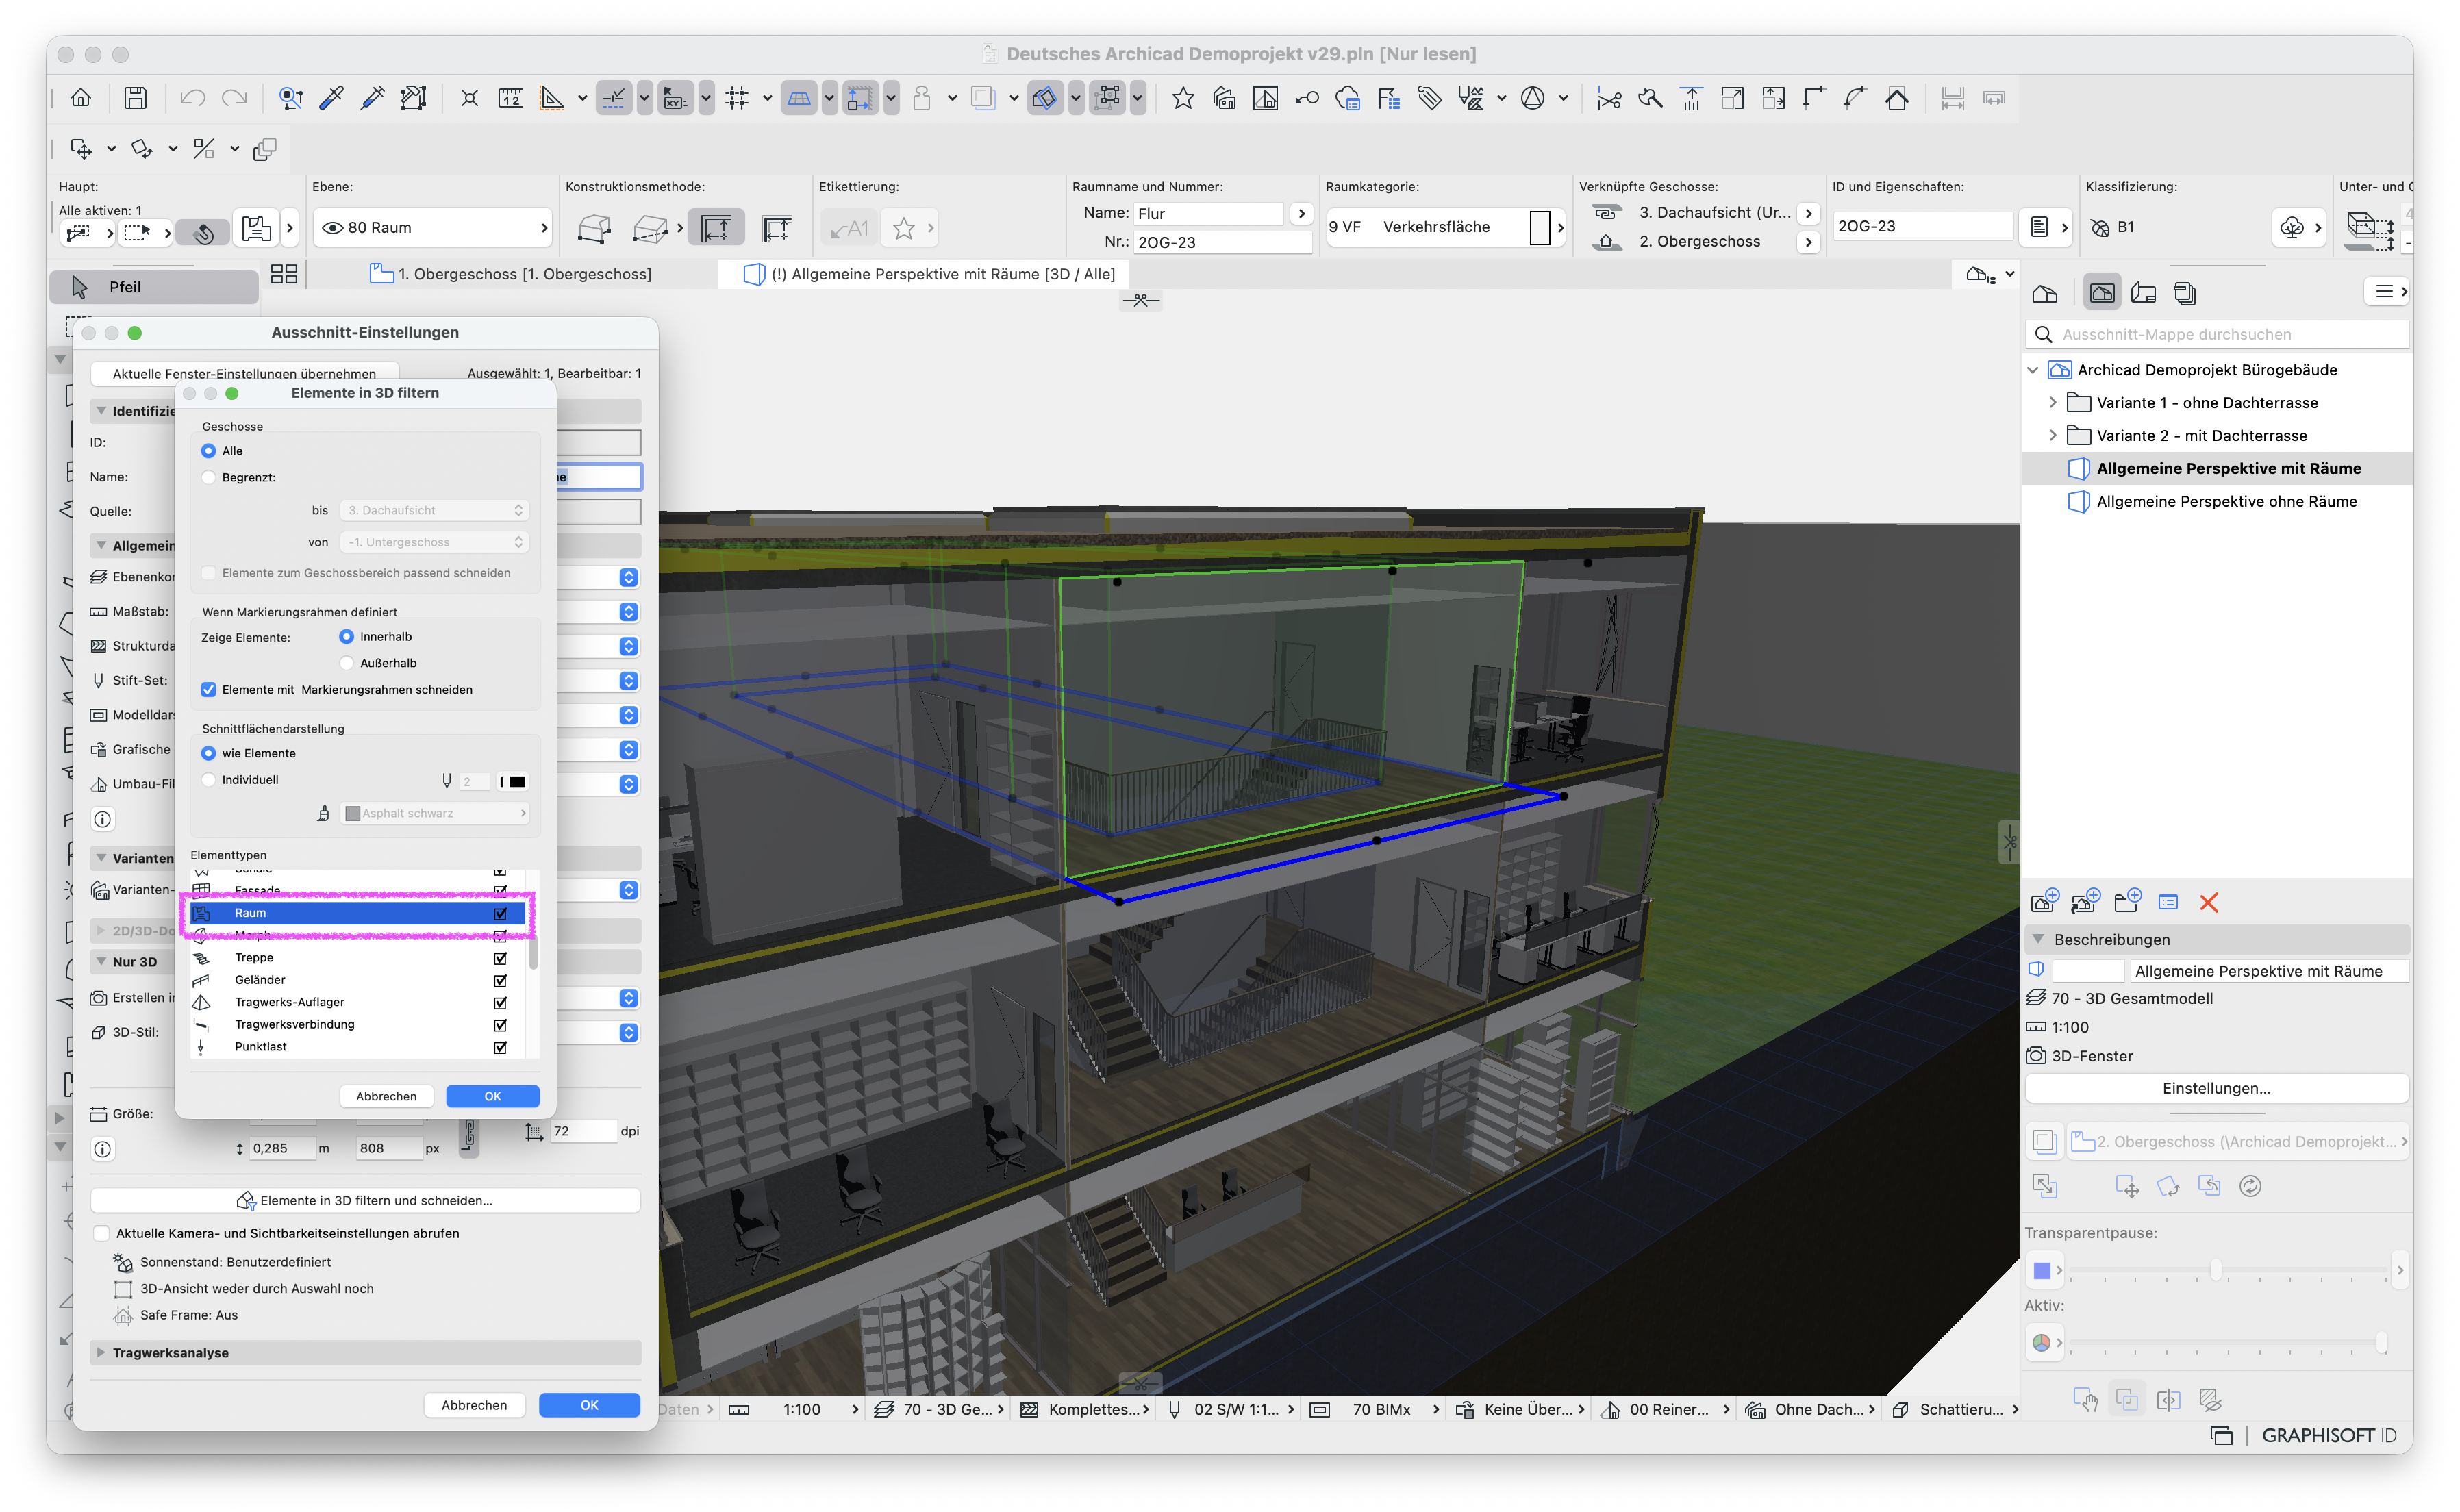
Task: Adjust the Transparentpause slider
Action: pyautogui.click(x=2216, y=1270)
